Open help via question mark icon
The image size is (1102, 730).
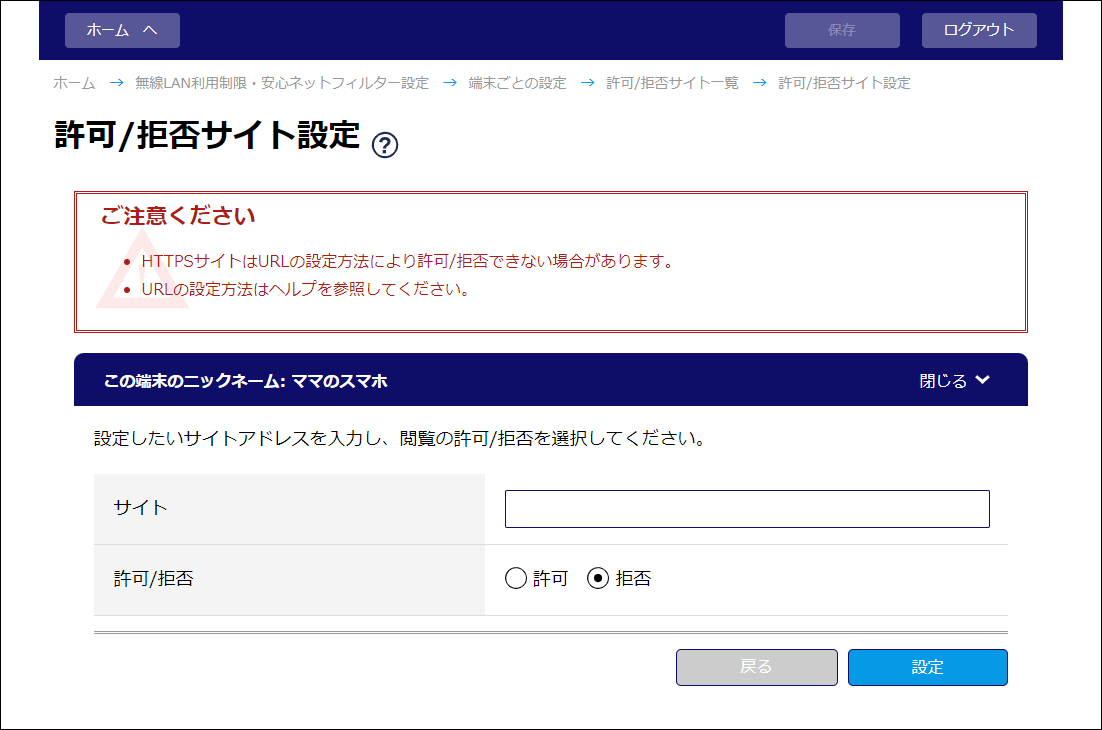385,145
